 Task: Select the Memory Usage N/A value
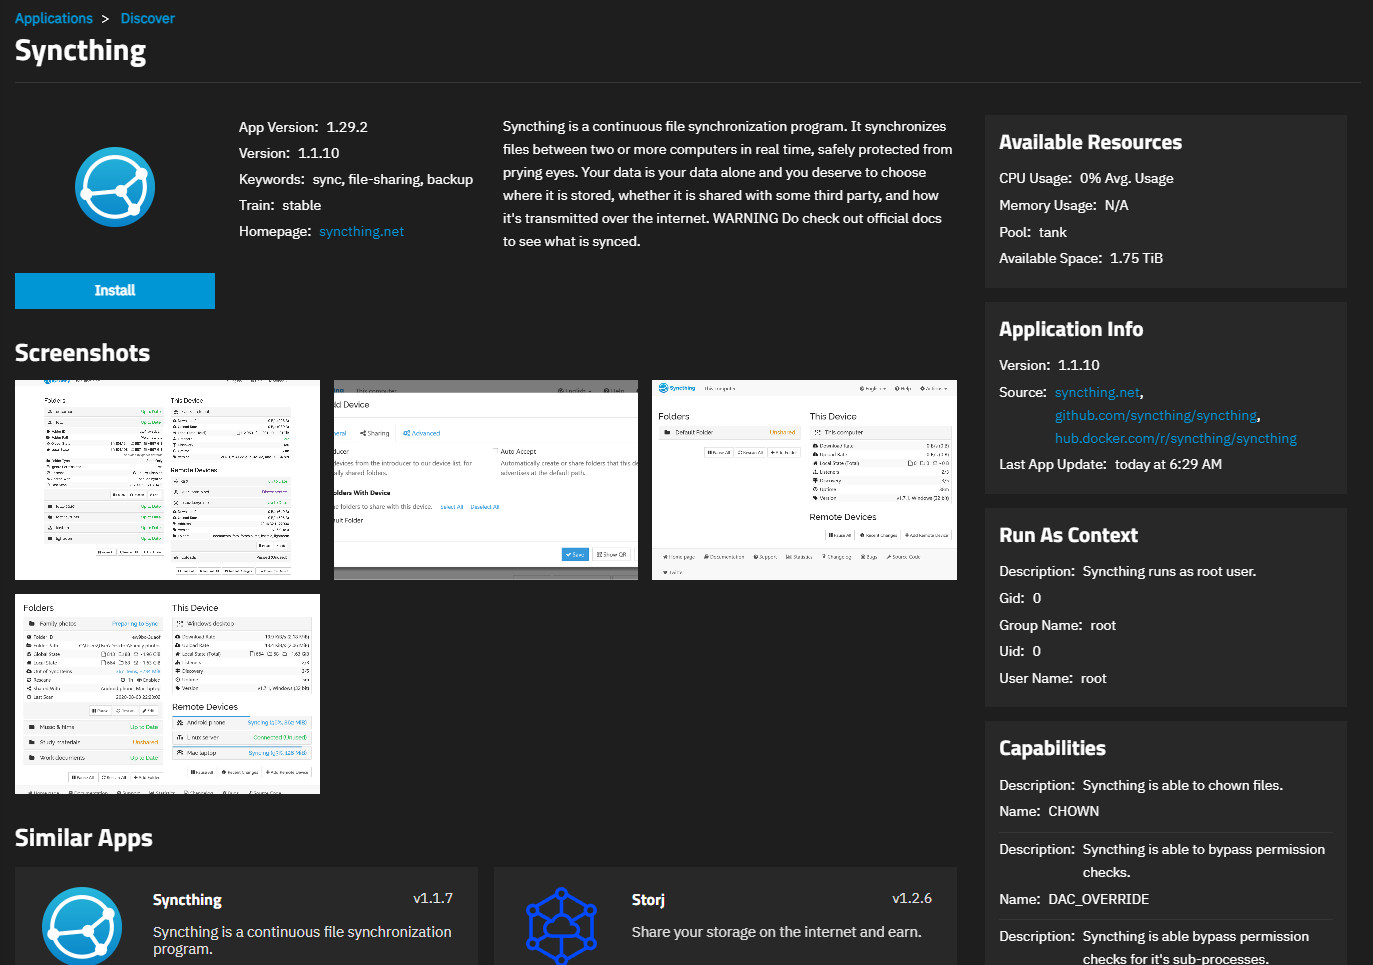1116,205
